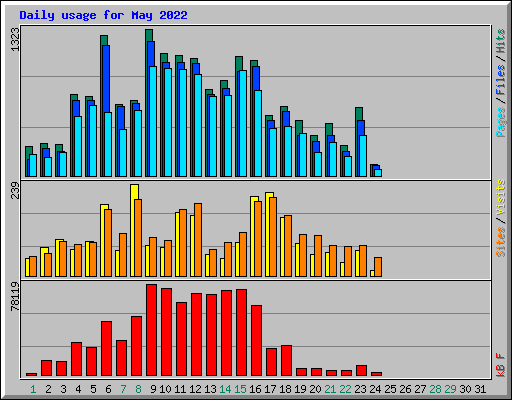
Task: Click the red KB bar for day 4
Action: 76,359
